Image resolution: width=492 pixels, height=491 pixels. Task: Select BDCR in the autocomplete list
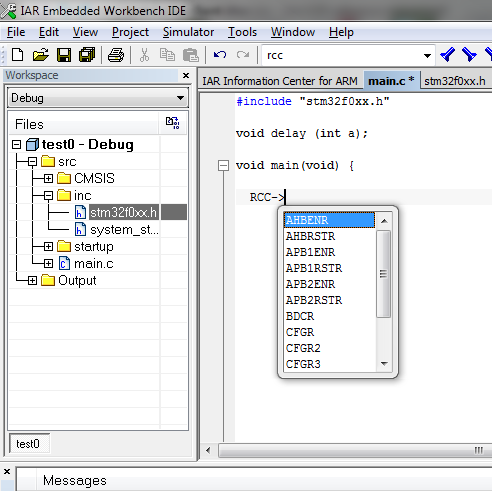point(329,316)
